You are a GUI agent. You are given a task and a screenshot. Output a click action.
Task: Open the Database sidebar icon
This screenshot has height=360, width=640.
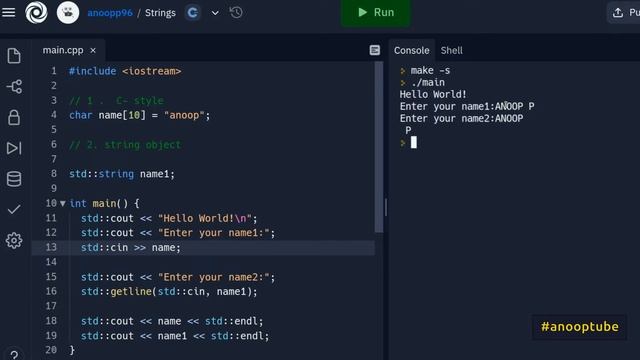point(14,179)
